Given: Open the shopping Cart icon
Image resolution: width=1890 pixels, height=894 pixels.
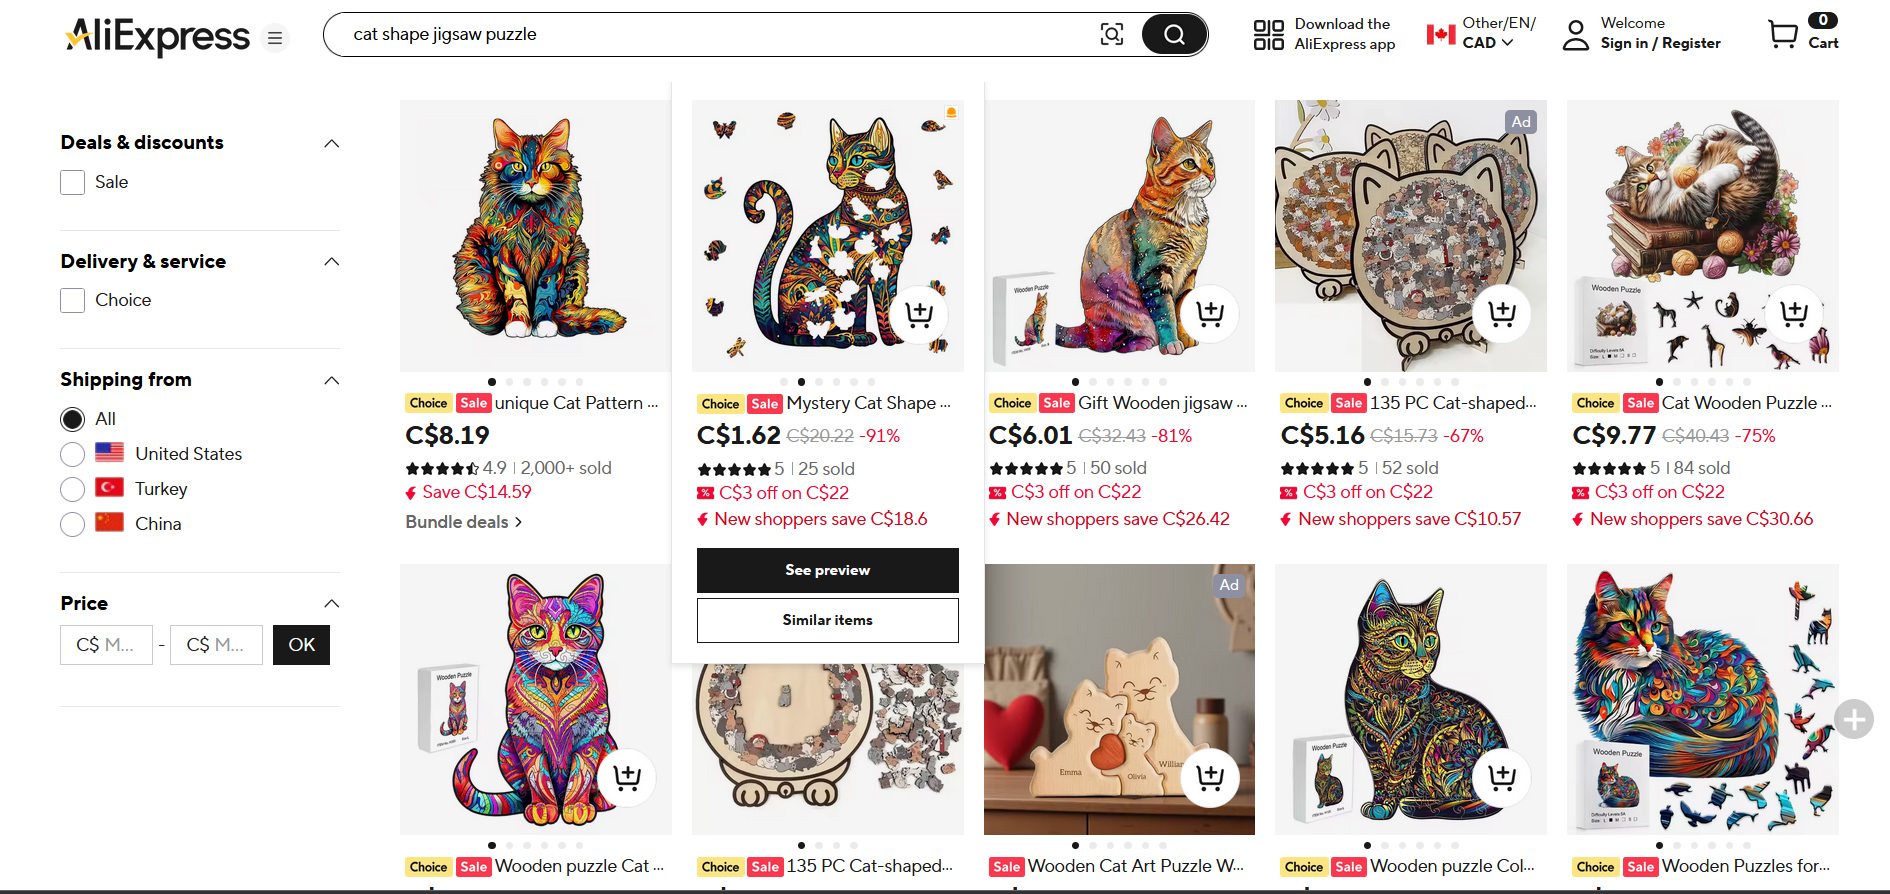Looking at the screenshot, I should [x=1783, y=33].
